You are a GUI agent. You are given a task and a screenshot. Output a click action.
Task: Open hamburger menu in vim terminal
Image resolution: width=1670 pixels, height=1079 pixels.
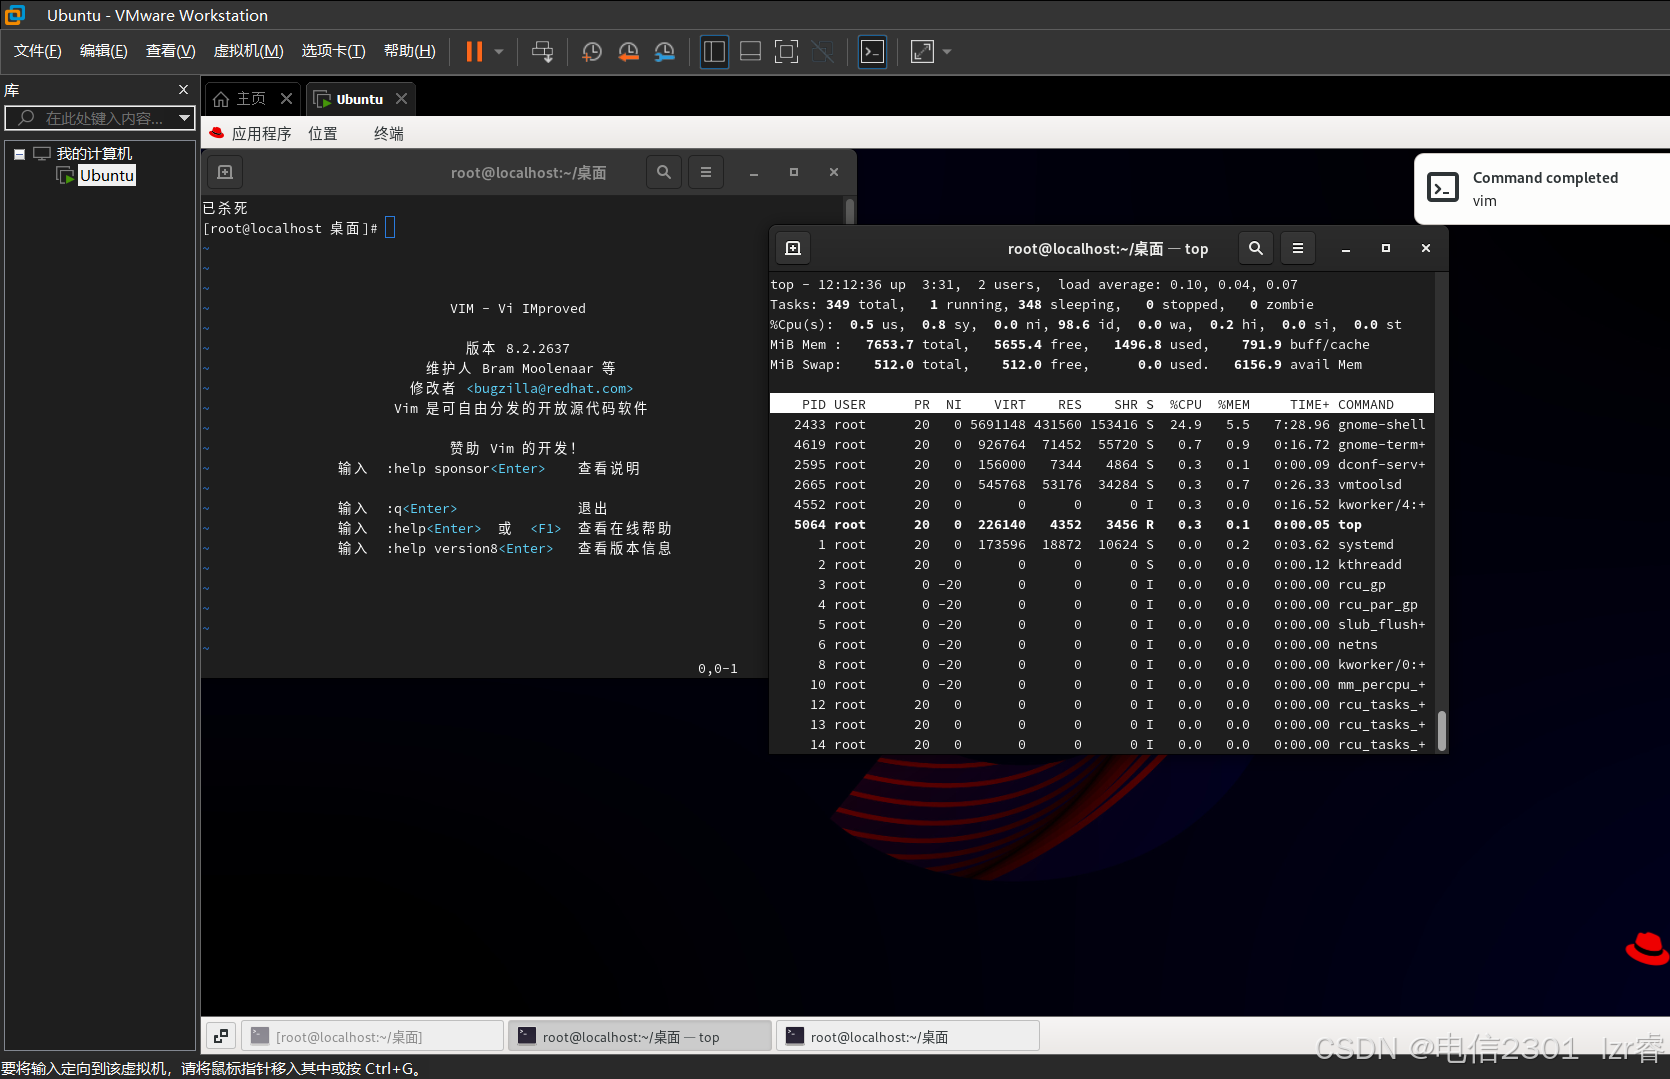706,172
